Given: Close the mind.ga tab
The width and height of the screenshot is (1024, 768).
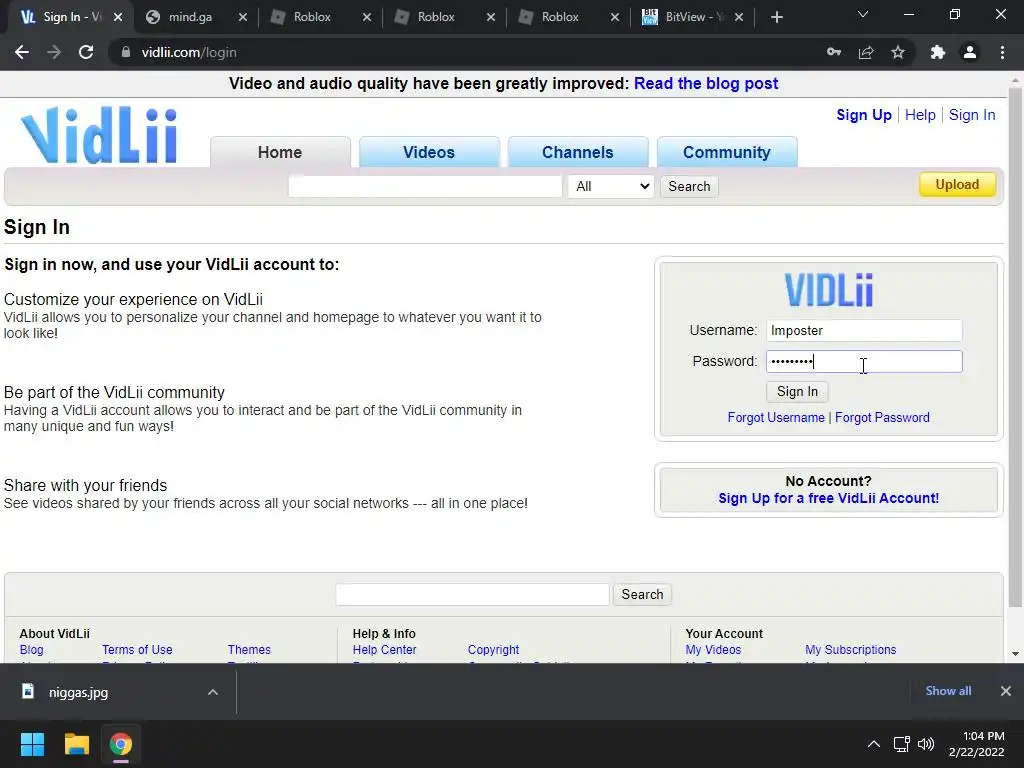Looking at the screenshot, I should pos(243,17).
